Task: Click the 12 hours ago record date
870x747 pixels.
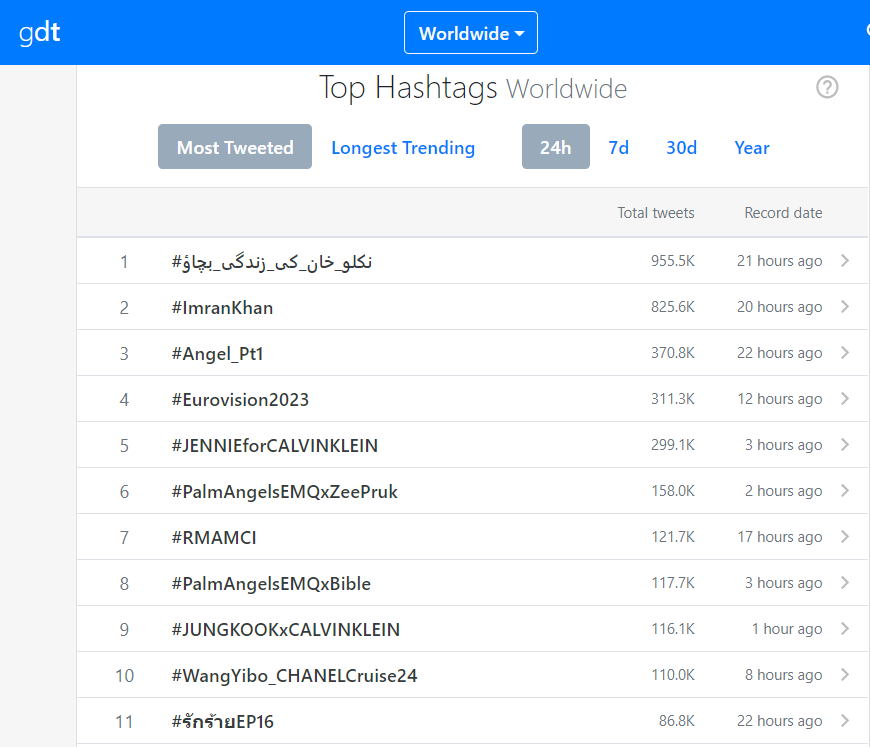Action: [779, 399]
